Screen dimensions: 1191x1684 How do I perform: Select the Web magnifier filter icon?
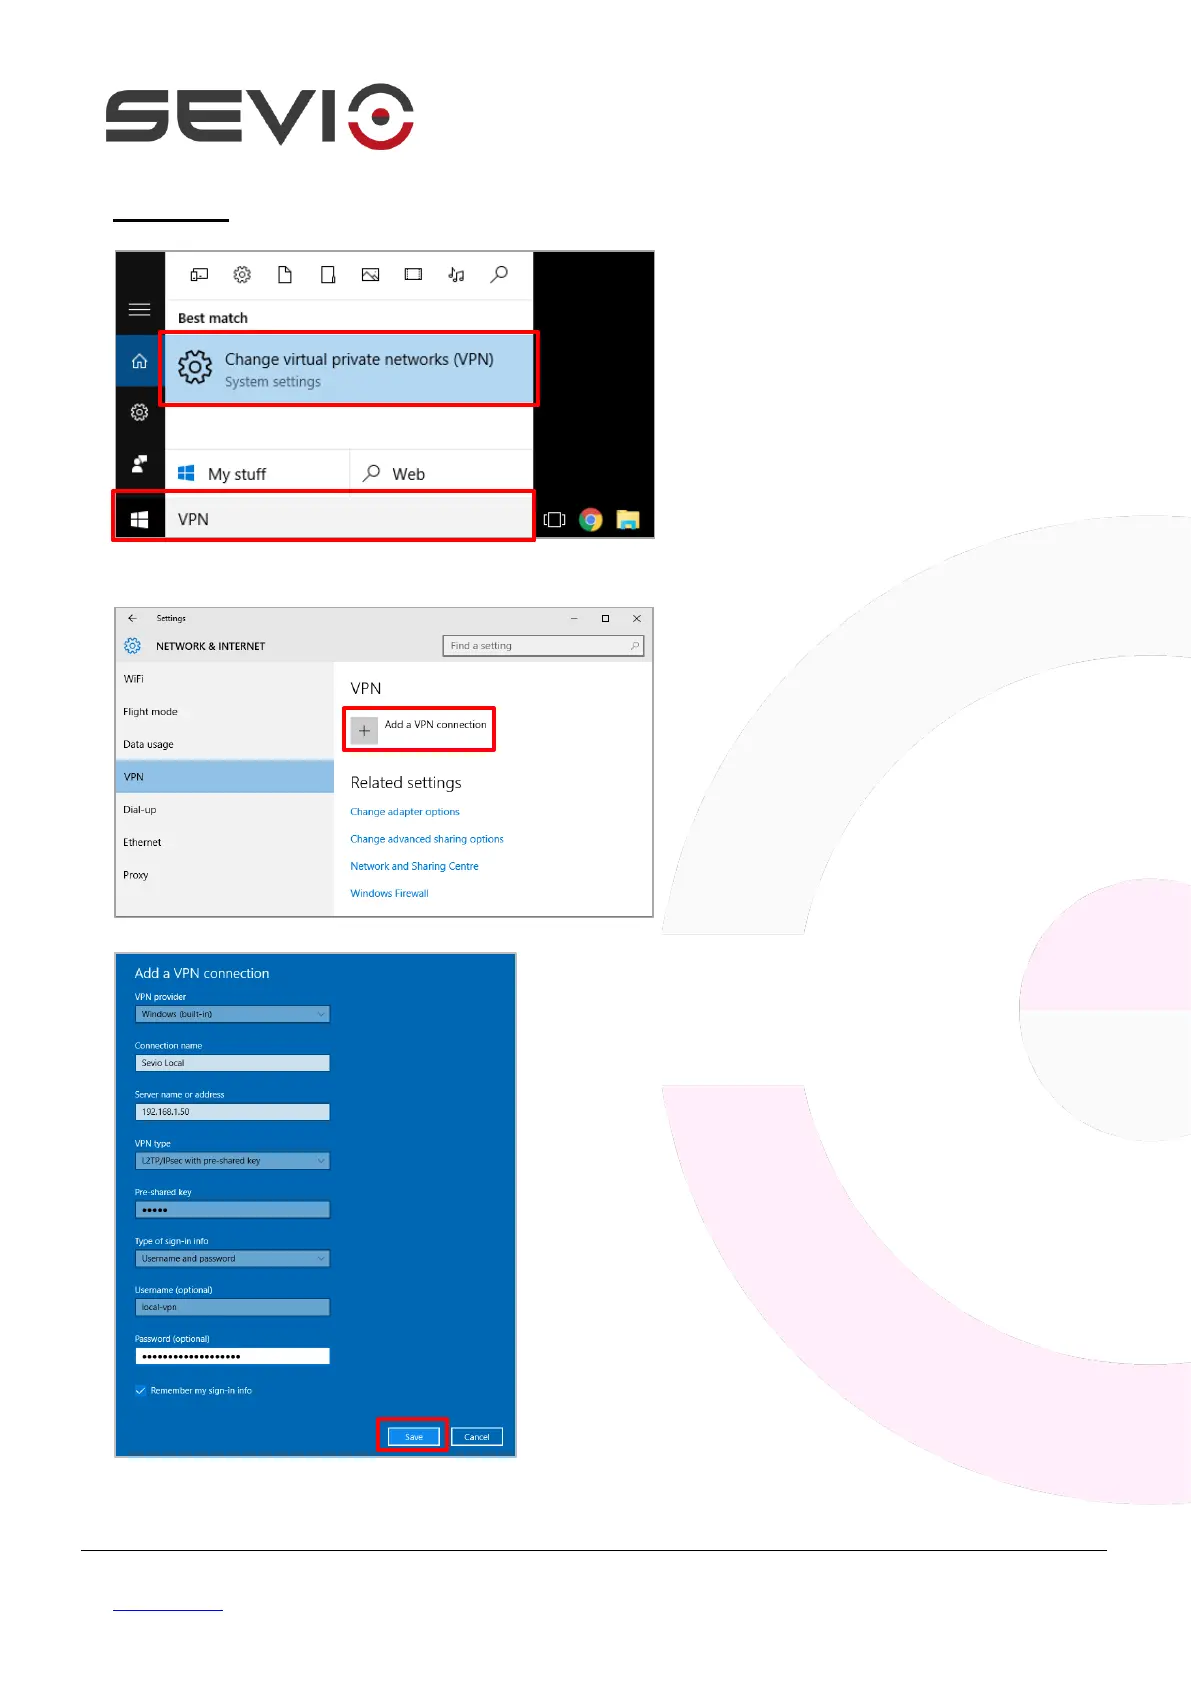(x=499, y=274)
